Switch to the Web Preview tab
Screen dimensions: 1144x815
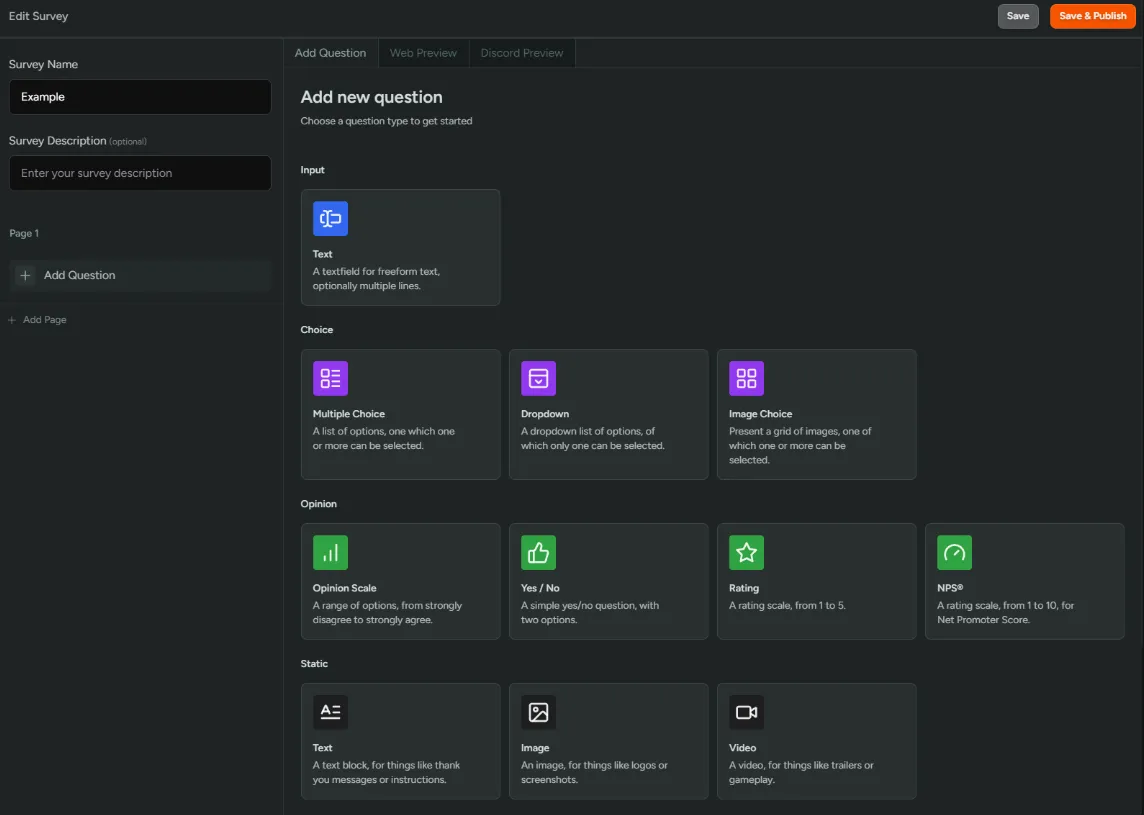423,53
